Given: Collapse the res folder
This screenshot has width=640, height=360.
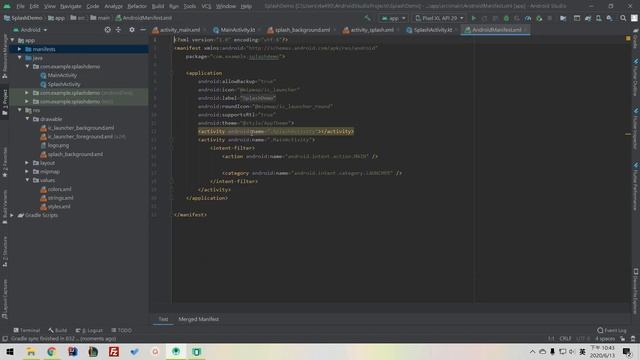Looking at the screenshot, I should (x=20, y=110).
